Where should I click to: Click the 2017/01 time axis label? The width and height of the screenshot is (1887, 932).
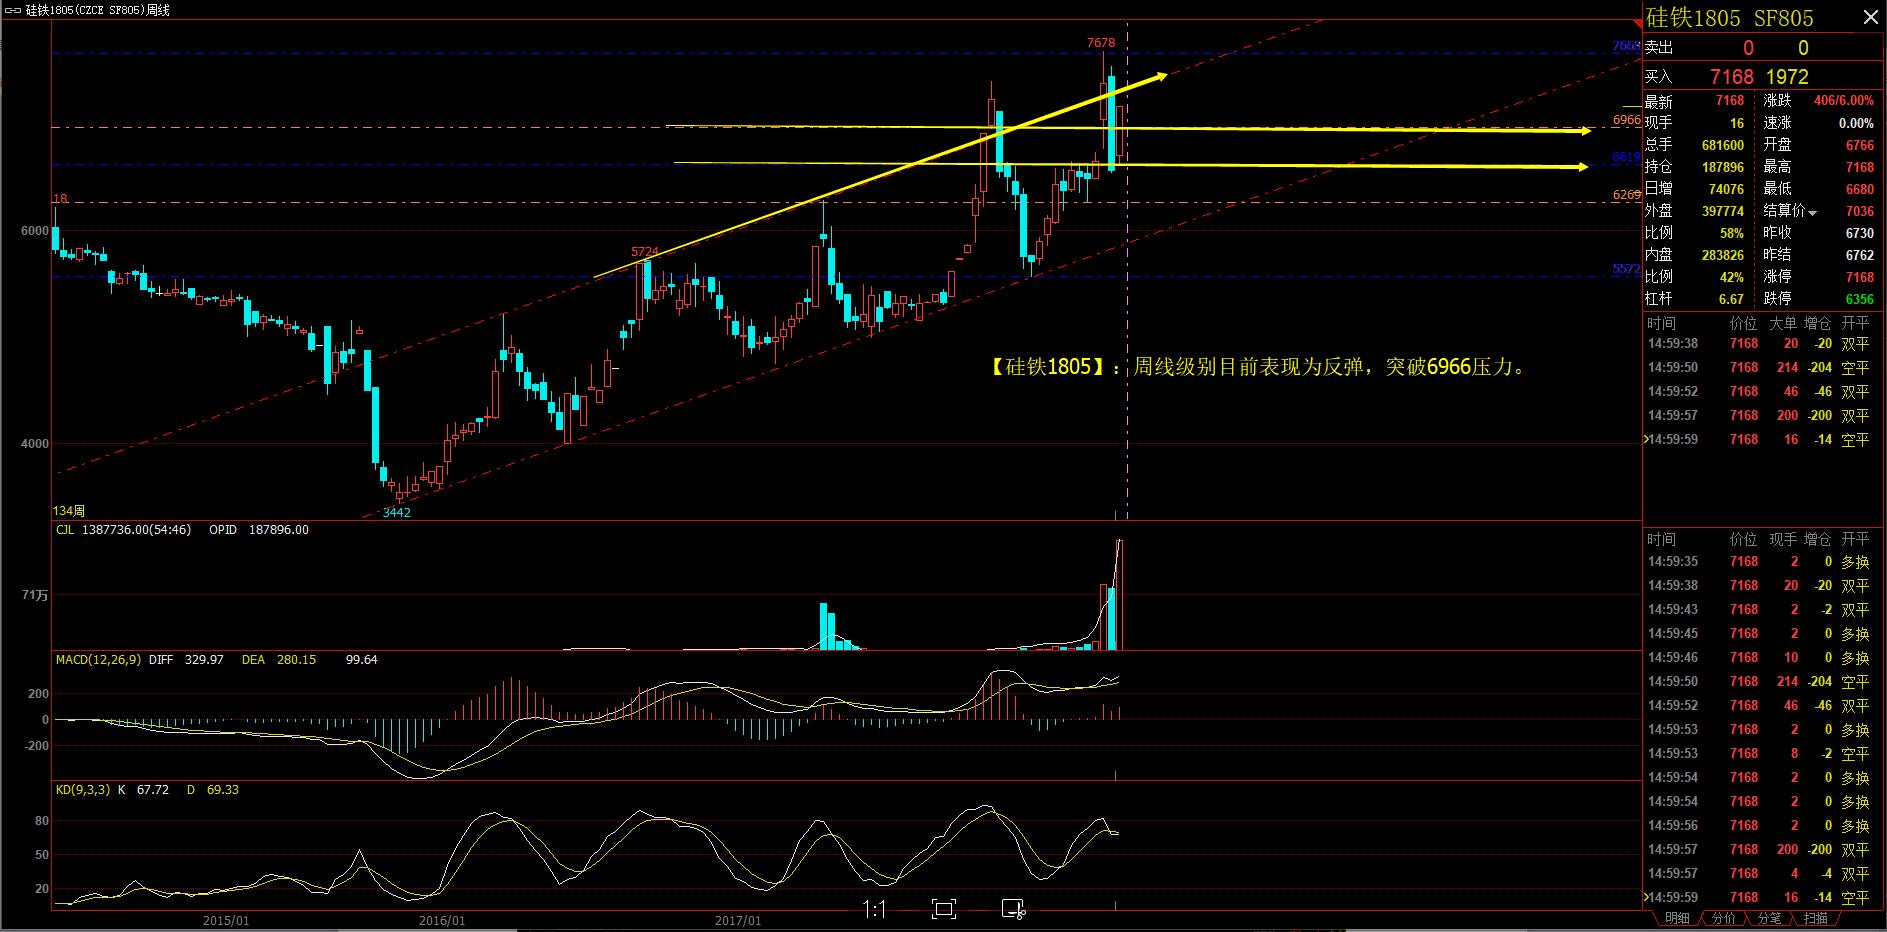pyautogui.click(x=738, y=920)
